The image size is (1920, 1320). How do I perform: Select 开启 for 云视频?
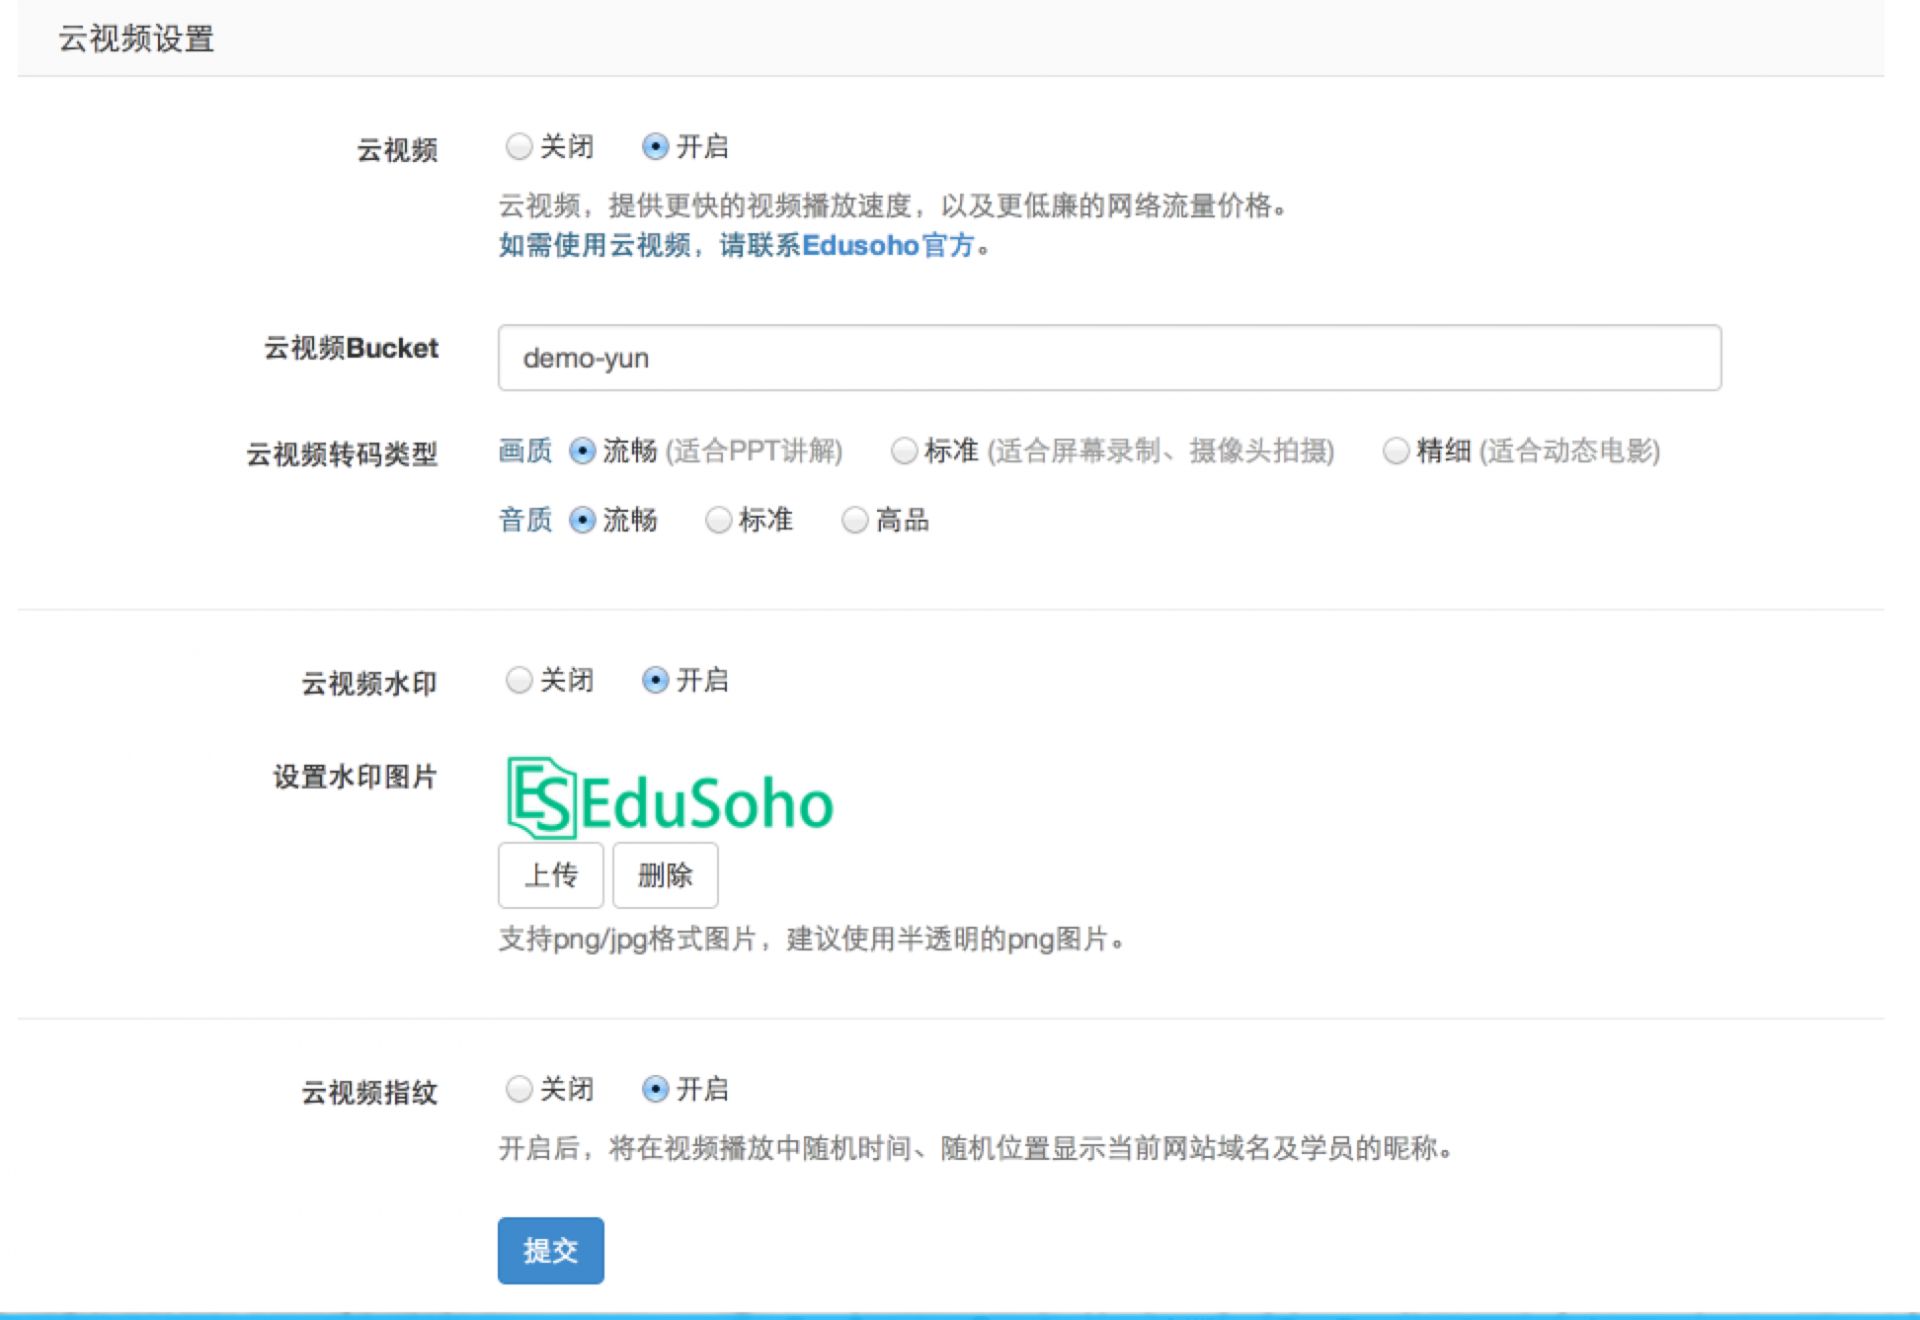(655, 147)
